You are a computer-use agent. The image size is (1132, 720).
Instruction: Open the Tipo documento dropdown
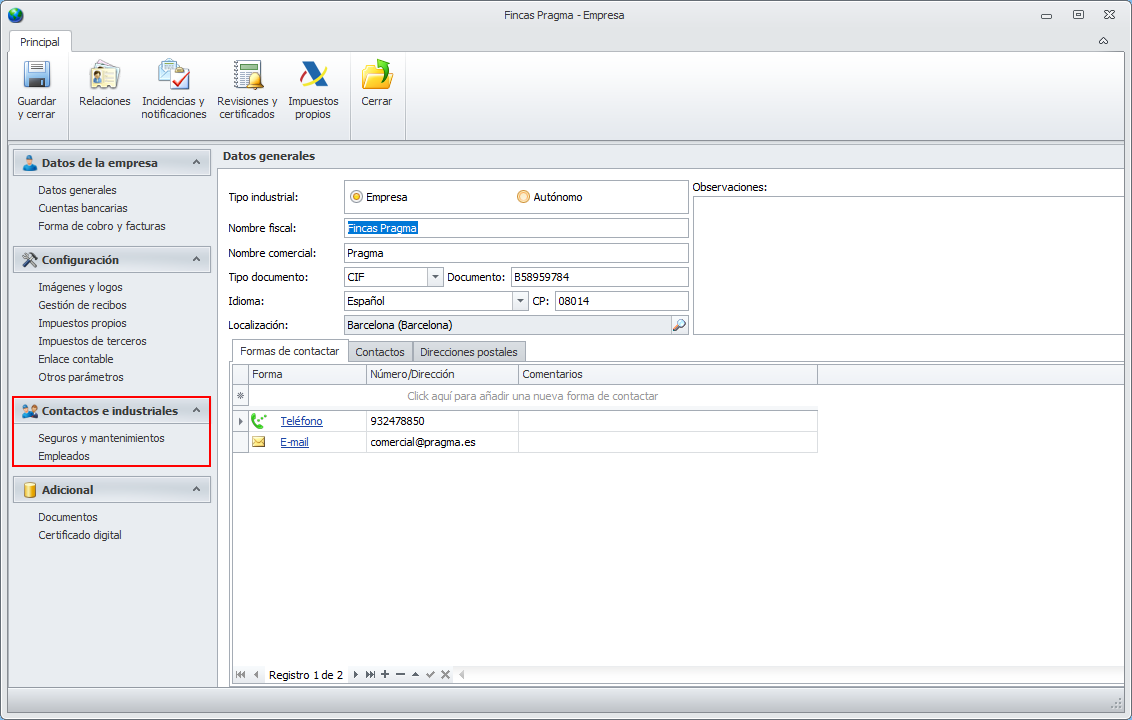point(434,277)
